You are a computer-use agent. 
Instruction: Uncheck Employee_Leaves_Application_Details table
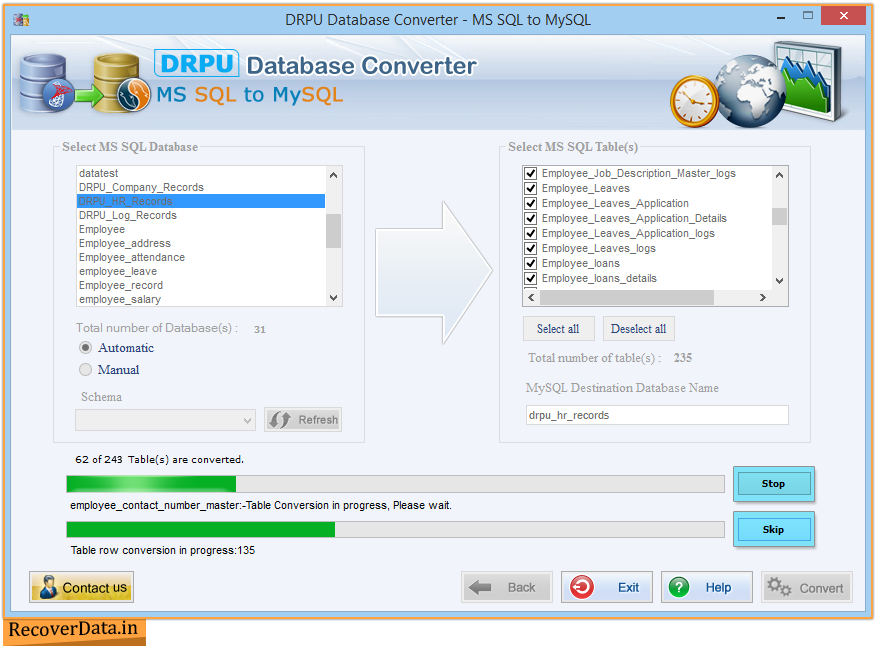pyautogui.click(x=531, y=218)
